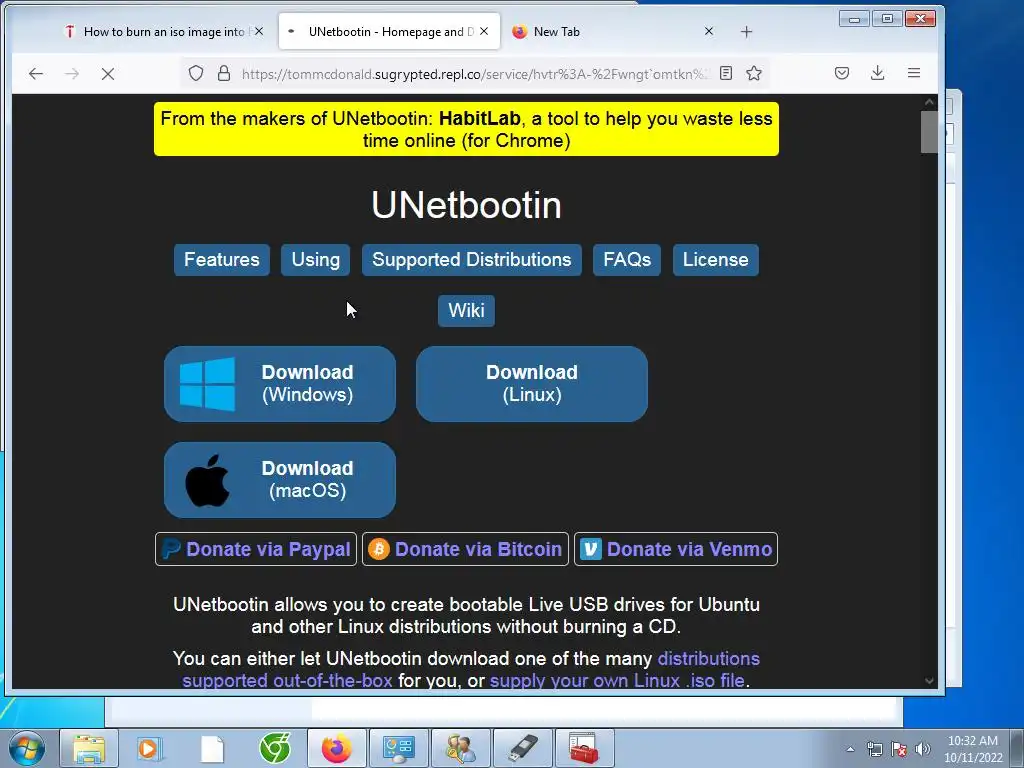Close the New Tab tab
Screen dimensions: 1024x768
click(709, 31)
